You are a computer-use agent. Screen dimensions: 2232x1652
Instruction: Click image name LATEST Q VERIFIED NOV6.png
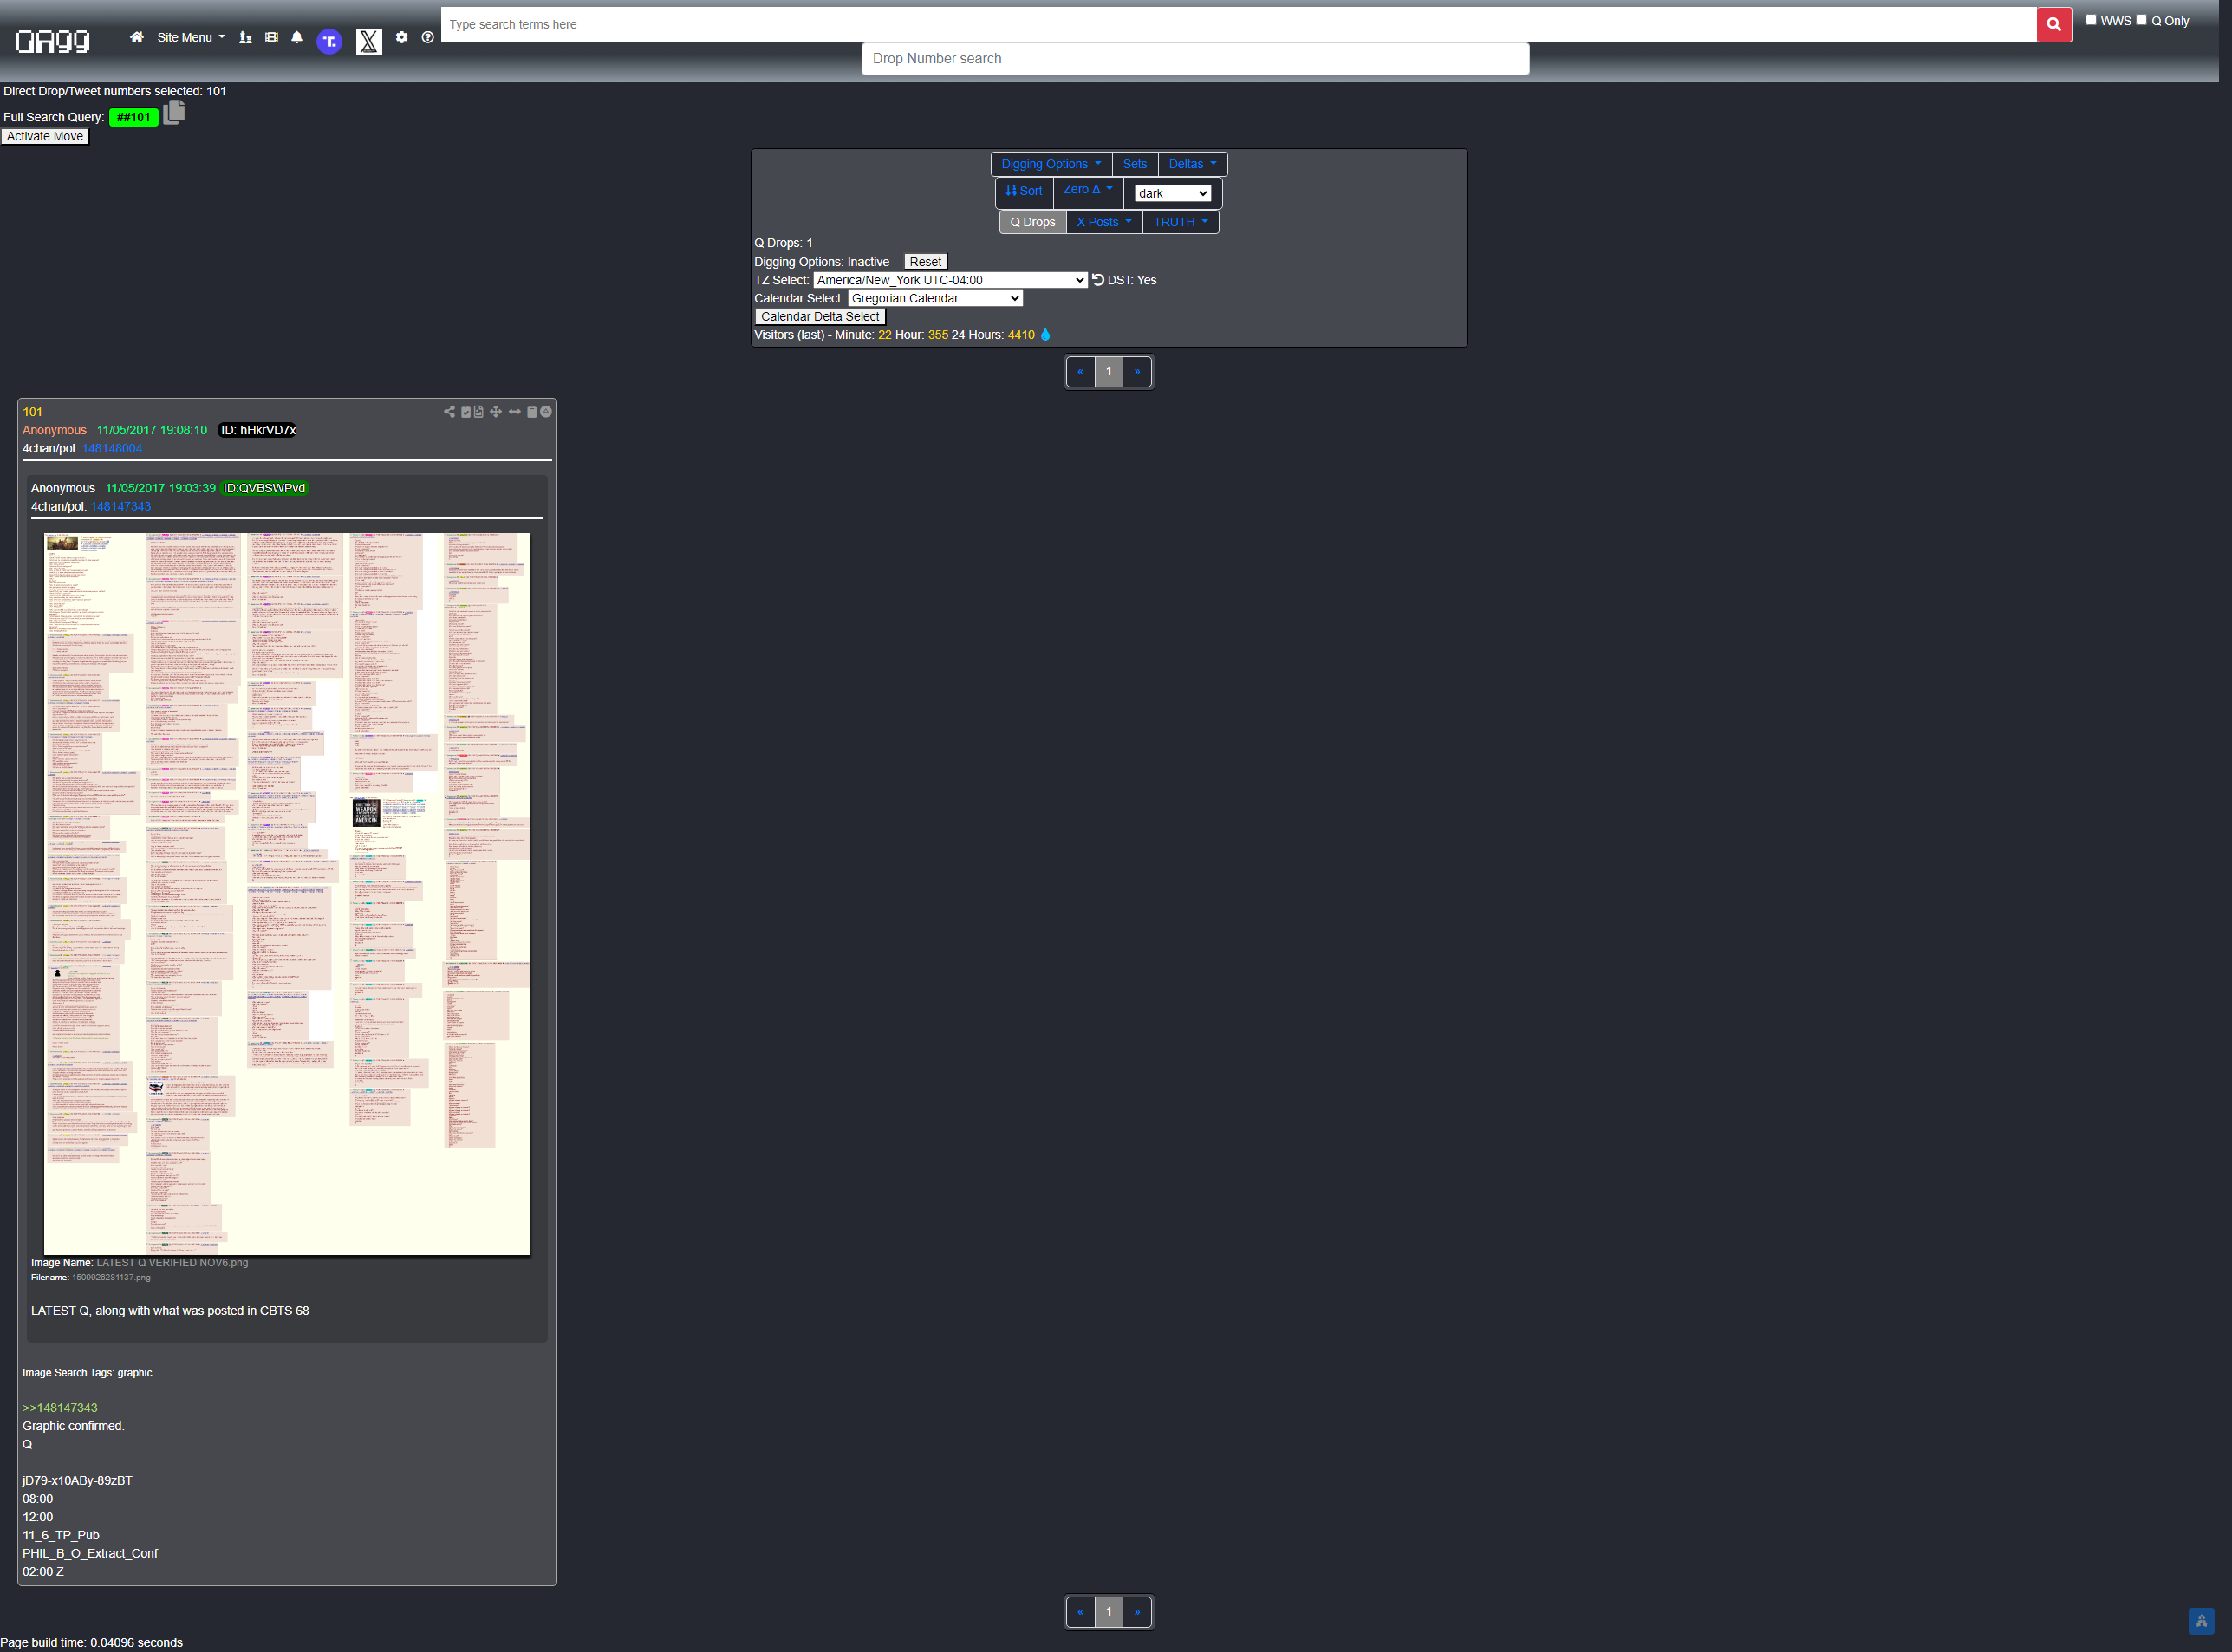click(172, 1262)
